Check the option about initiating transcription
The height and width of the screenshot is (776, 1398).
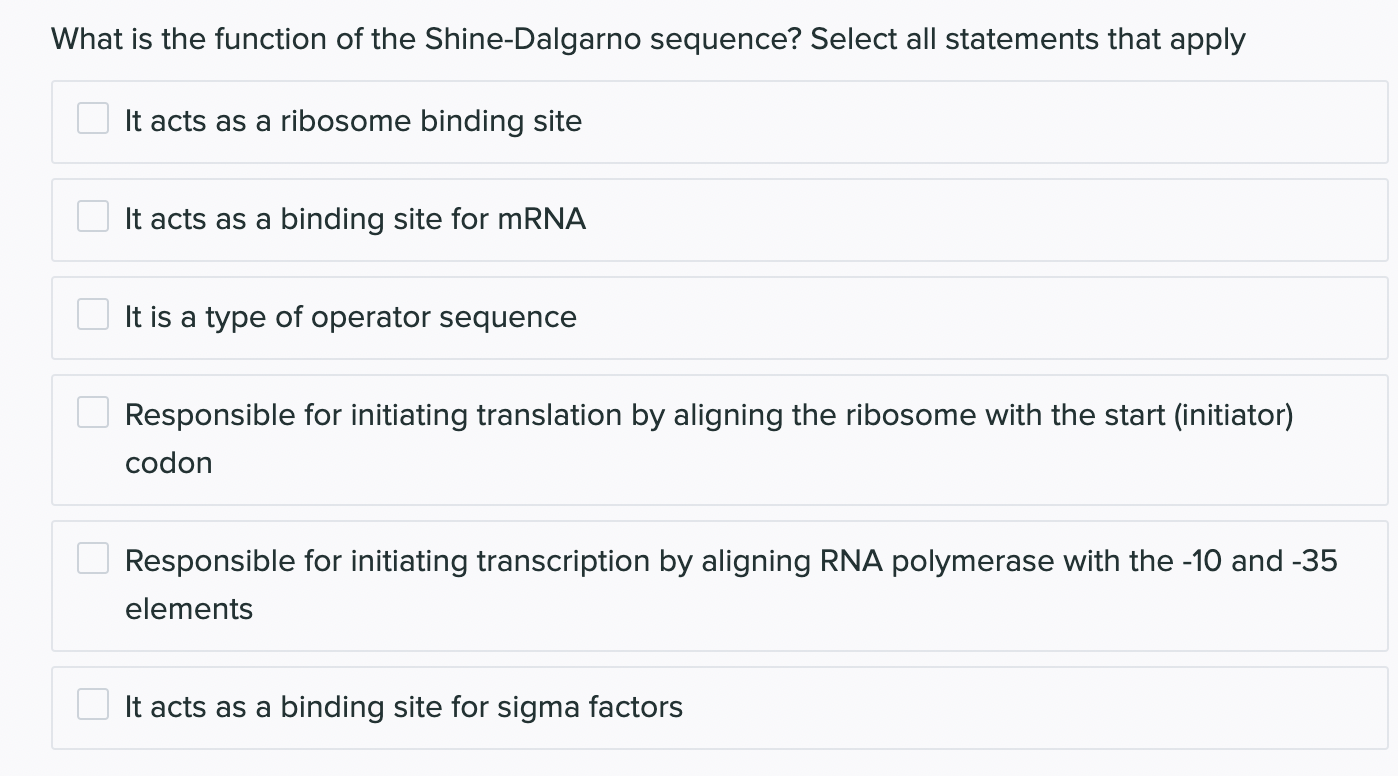coord(92,558)
